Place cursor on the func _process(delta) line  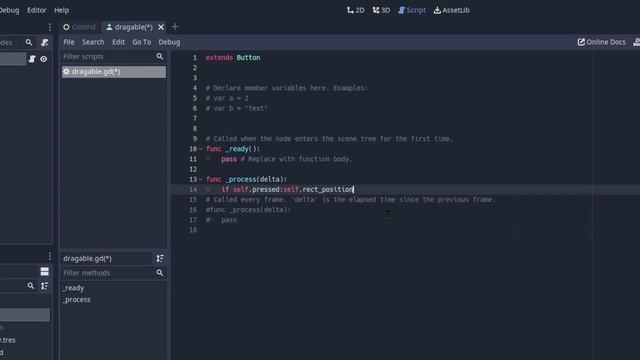pyautogui.click(x=246, y=179)
